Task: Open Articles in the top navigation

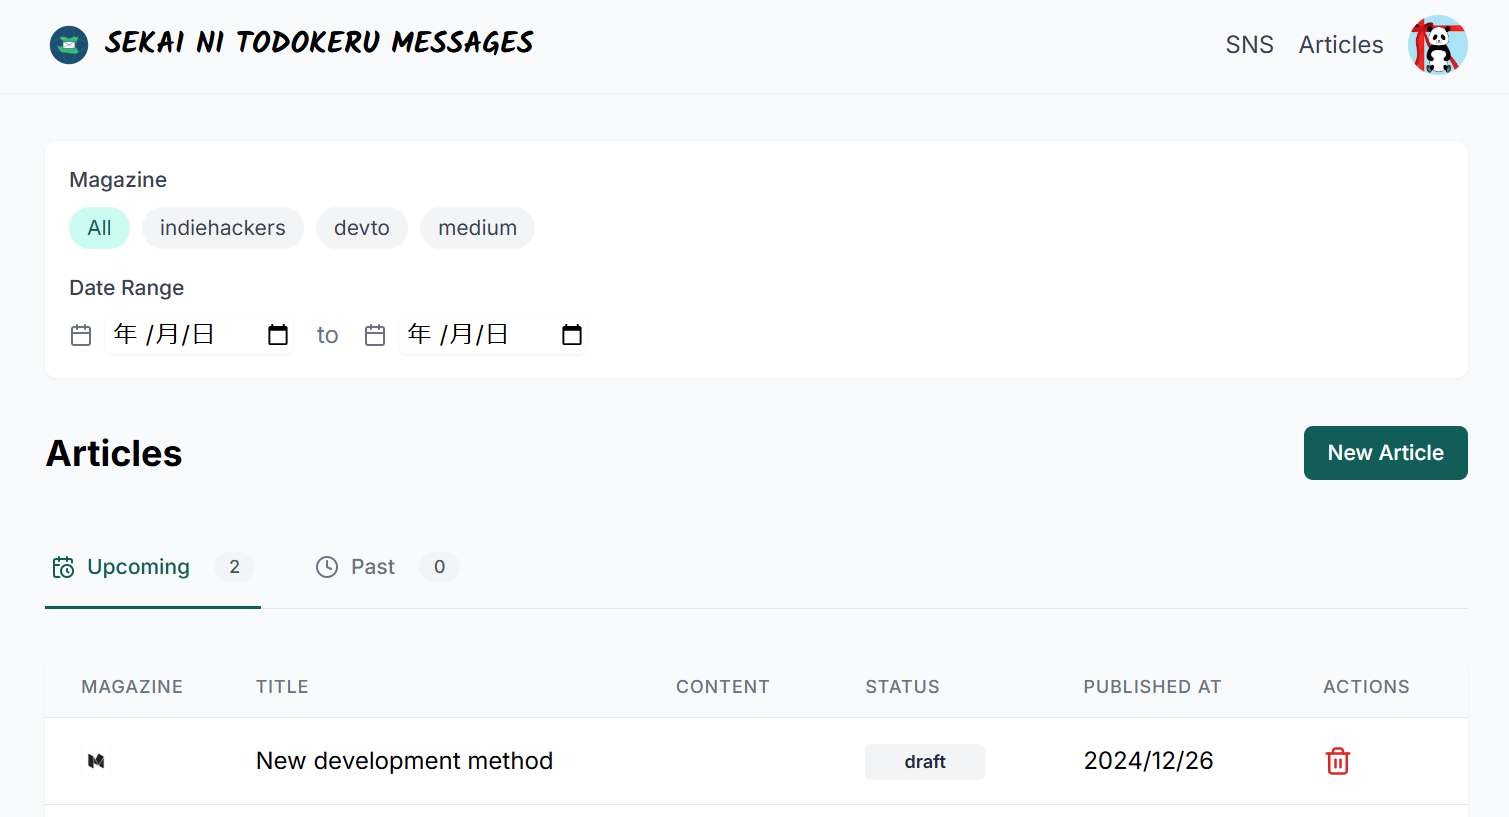Action: coord(1340,45)
